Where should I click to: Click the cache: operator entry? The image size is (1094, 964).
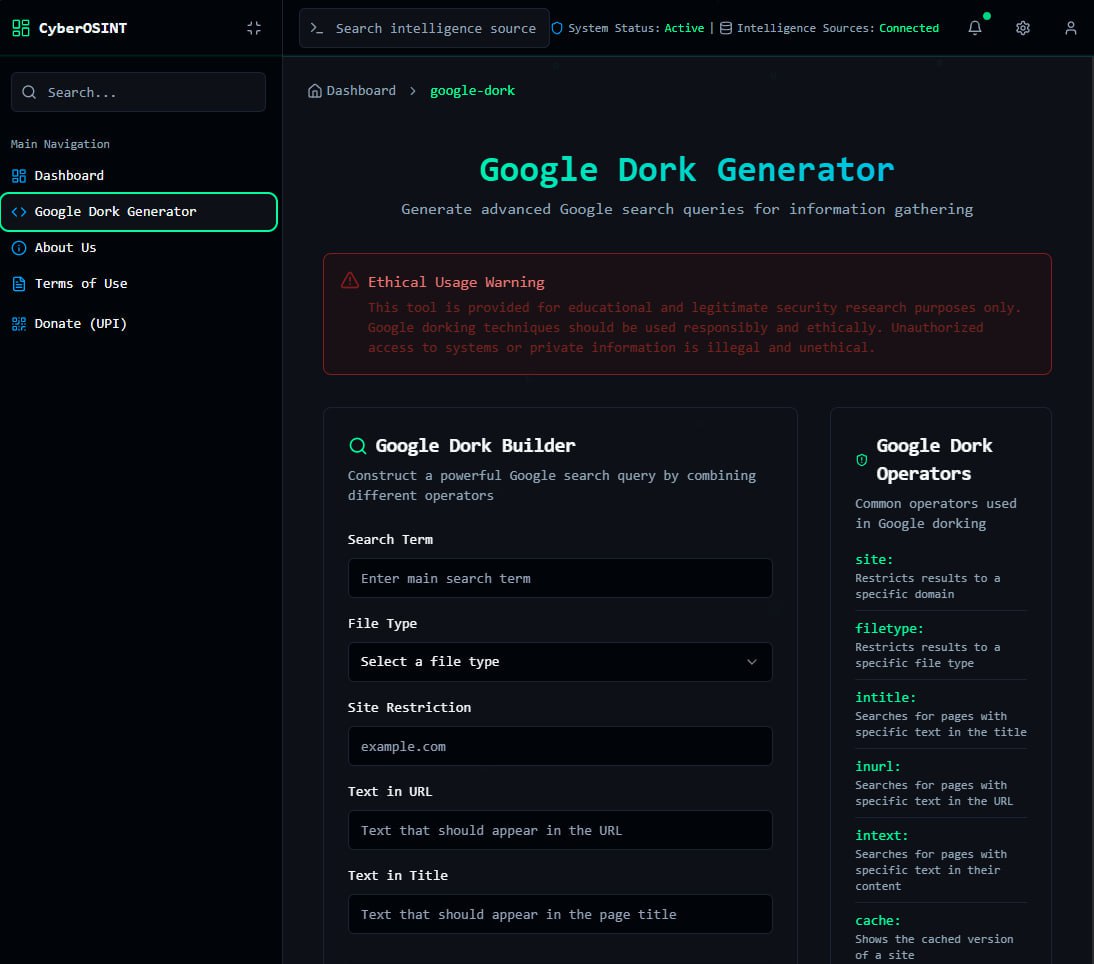point(941,937)
